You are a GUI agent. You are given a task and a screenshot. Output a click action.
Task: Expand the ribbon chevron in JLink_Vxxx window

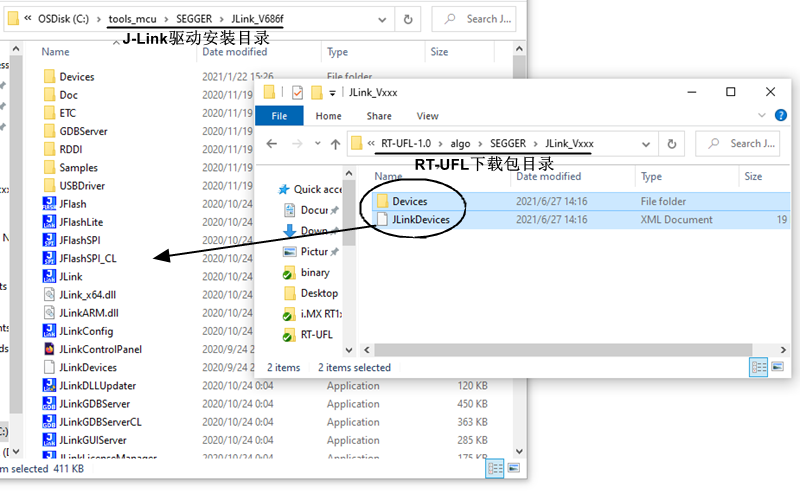pyautogui.click(x=762, y=115)
